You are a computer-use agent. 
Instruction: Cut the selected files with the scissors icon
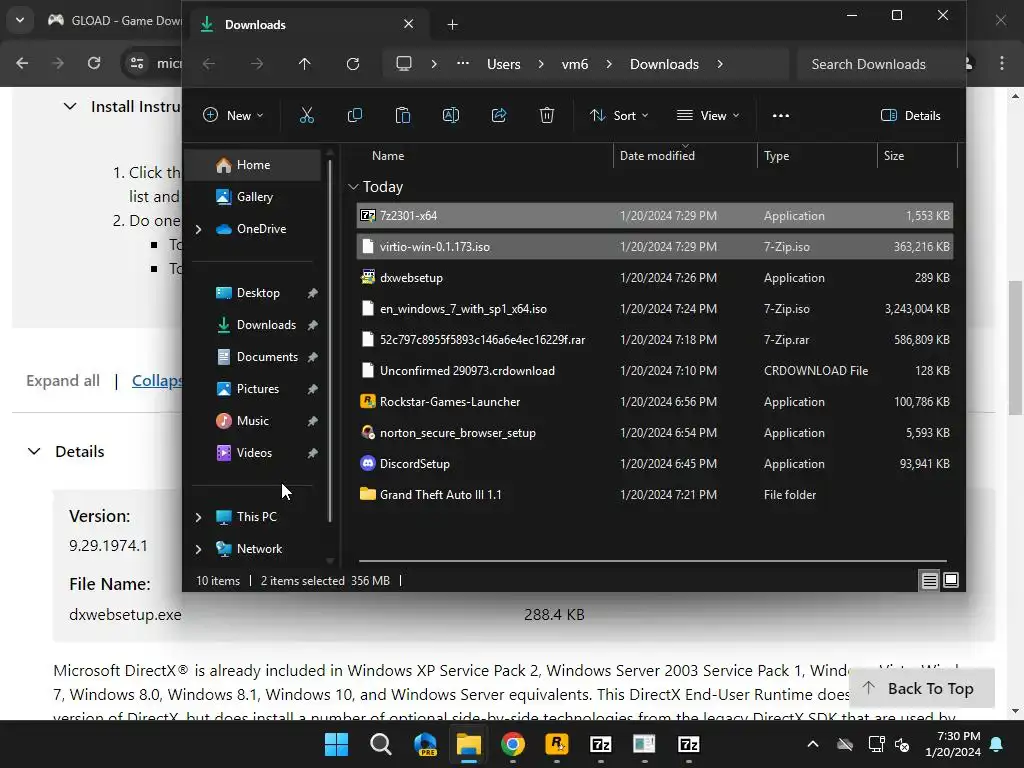[306, 116]
